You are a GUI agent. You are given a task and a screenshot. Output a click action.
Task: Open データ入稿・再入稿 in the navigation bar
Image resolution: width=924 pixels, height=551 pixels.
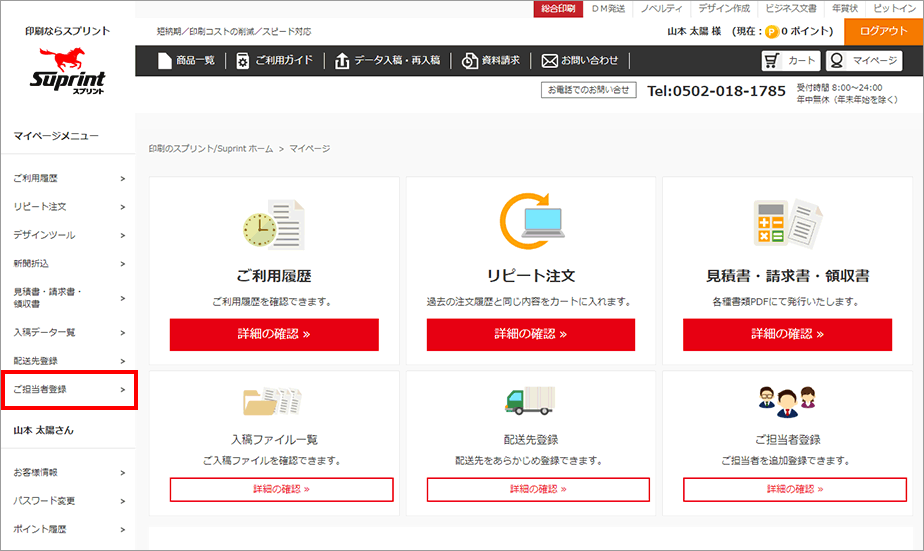point(397,61)
